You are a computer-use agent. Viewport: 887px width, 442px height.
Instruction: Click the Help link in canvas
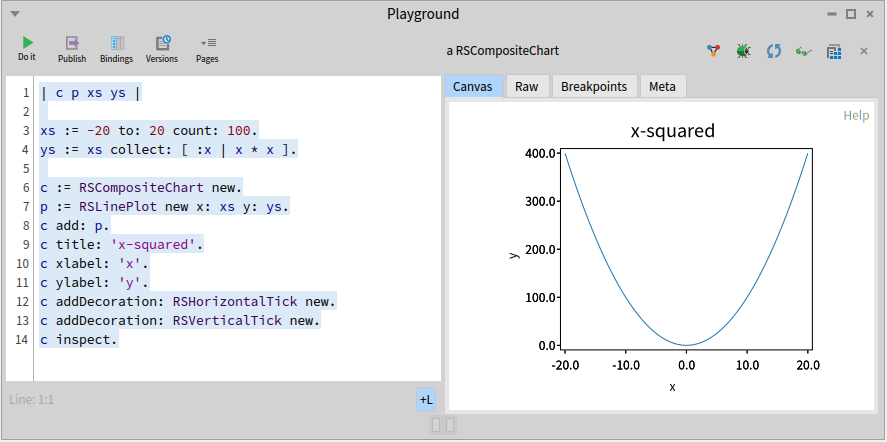856,115
